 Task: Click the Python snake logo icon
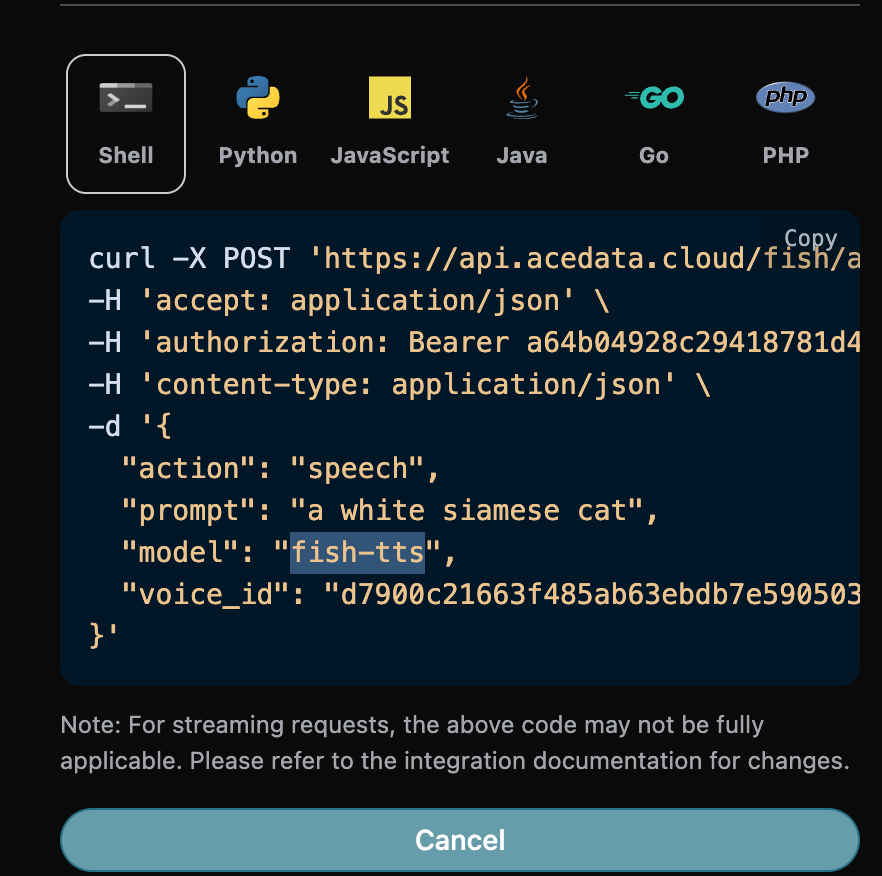[258, 98]
